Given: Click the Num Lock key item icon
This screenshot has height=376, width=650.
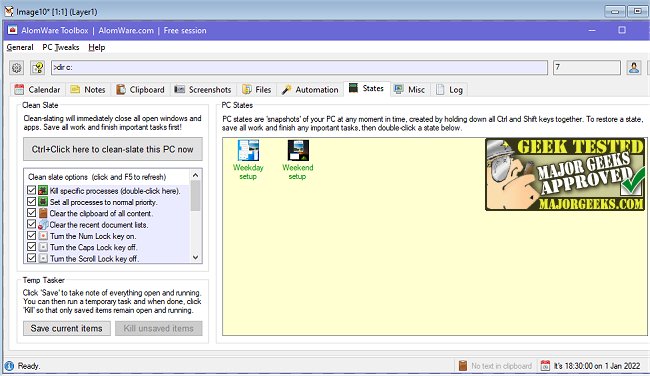Looking at the screenshot, I should coord(43,236).
